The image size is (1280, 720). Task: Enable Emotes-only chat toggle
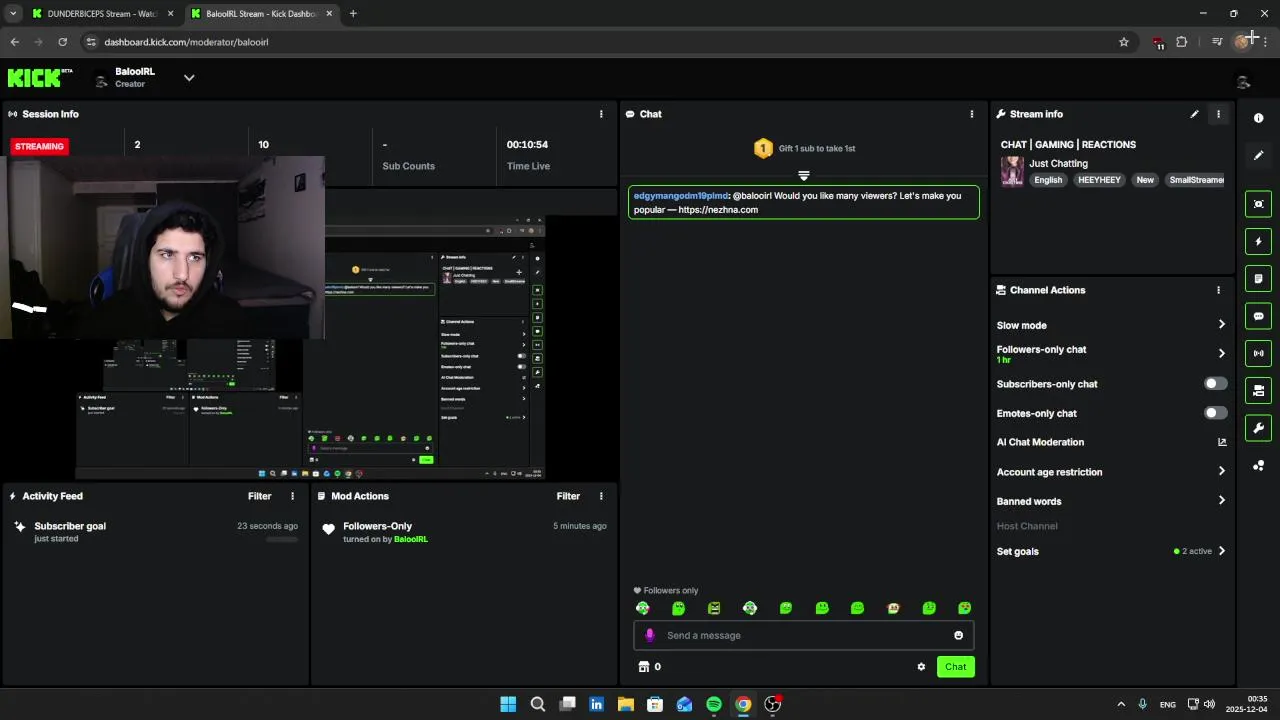point(1215,413)
